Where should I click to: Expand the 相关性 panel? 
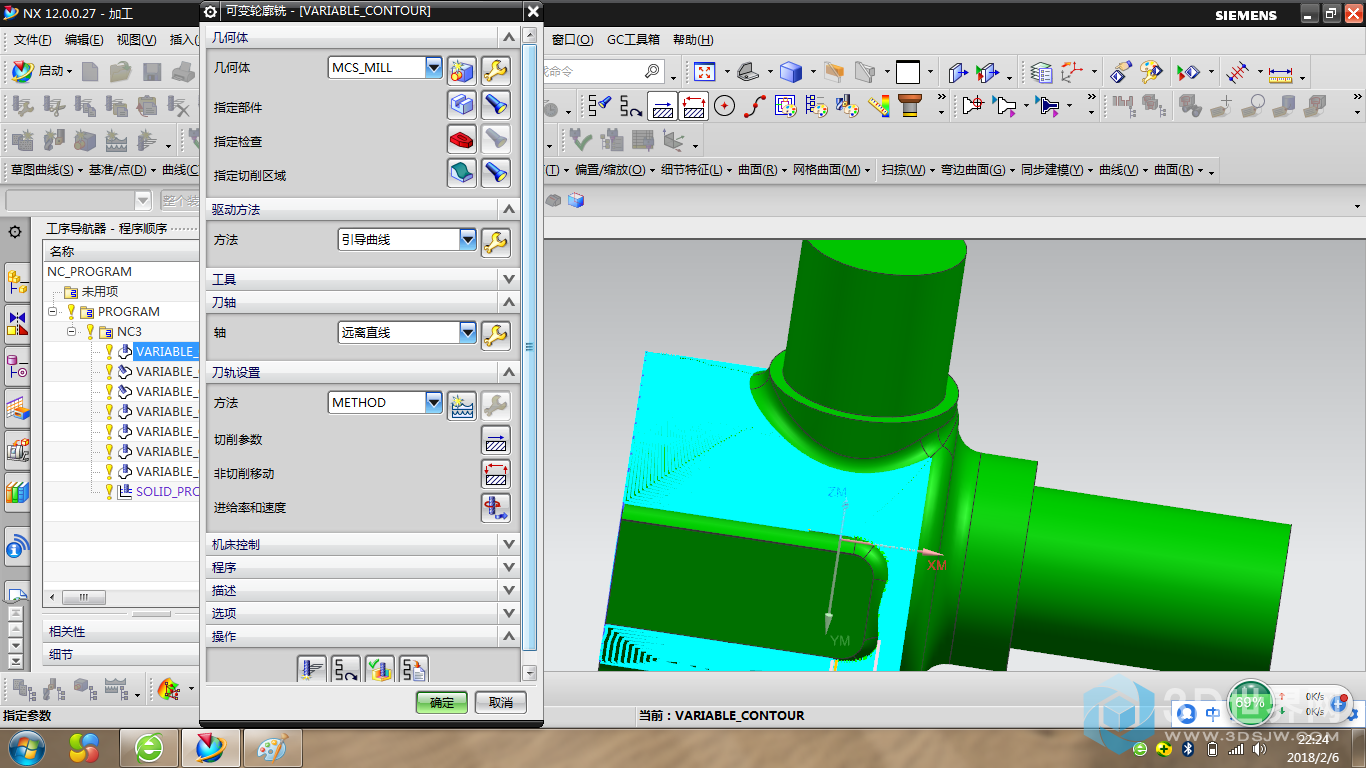pyautogui.click(x=122, y=632)
